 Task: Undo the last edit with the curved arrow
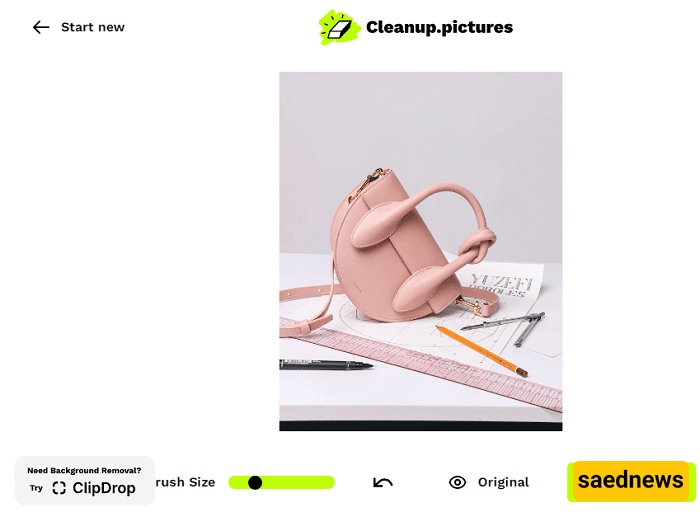coord(383,482)
